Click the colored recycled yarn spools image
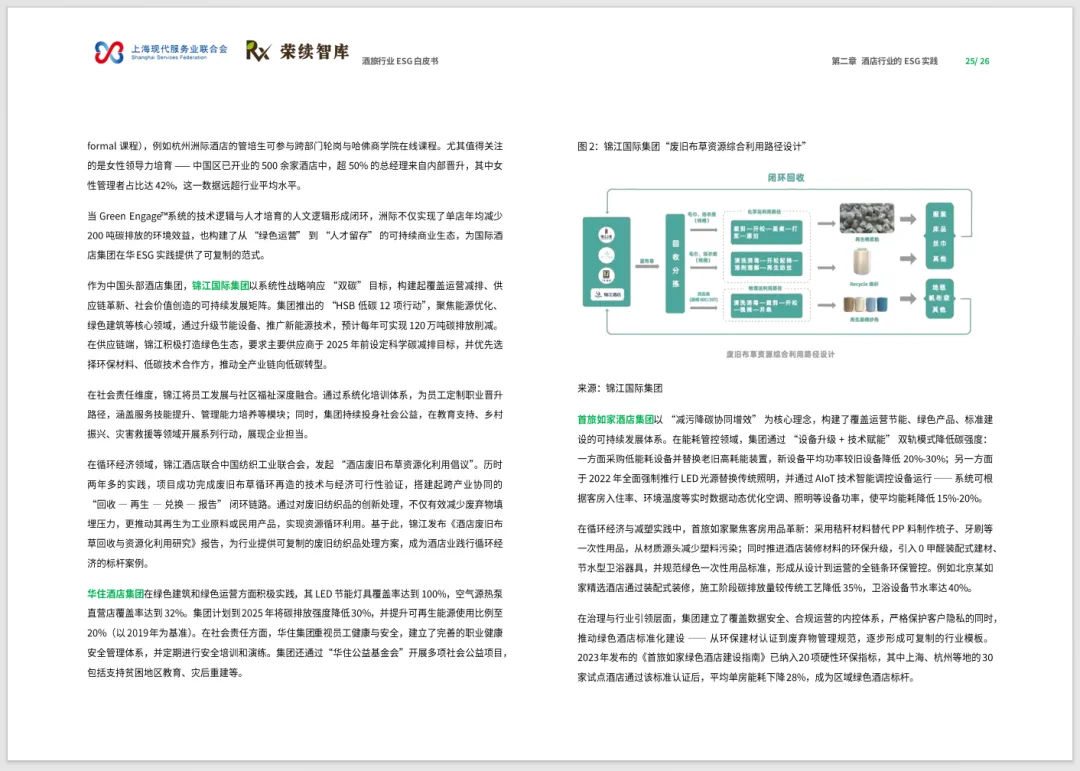This screenshot has height=771, width=1080. coord(865,305)
